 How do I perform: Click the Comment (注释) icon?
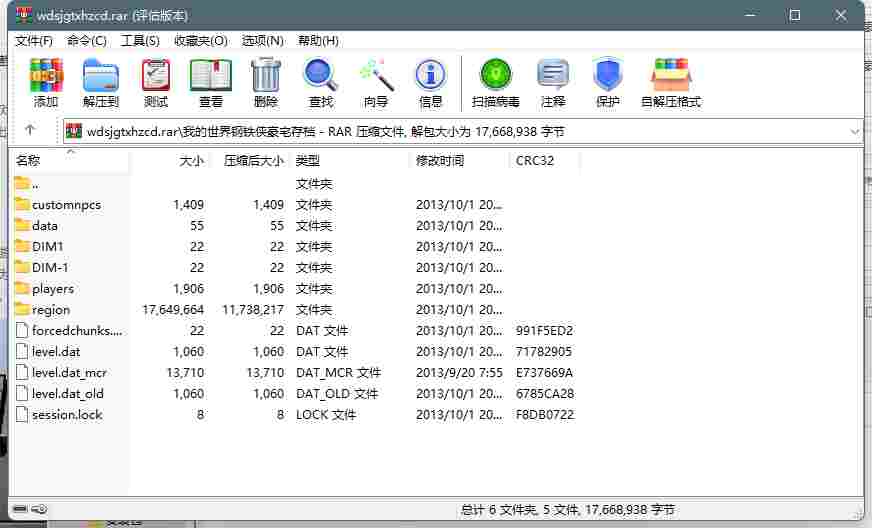(x=553, y=75)
